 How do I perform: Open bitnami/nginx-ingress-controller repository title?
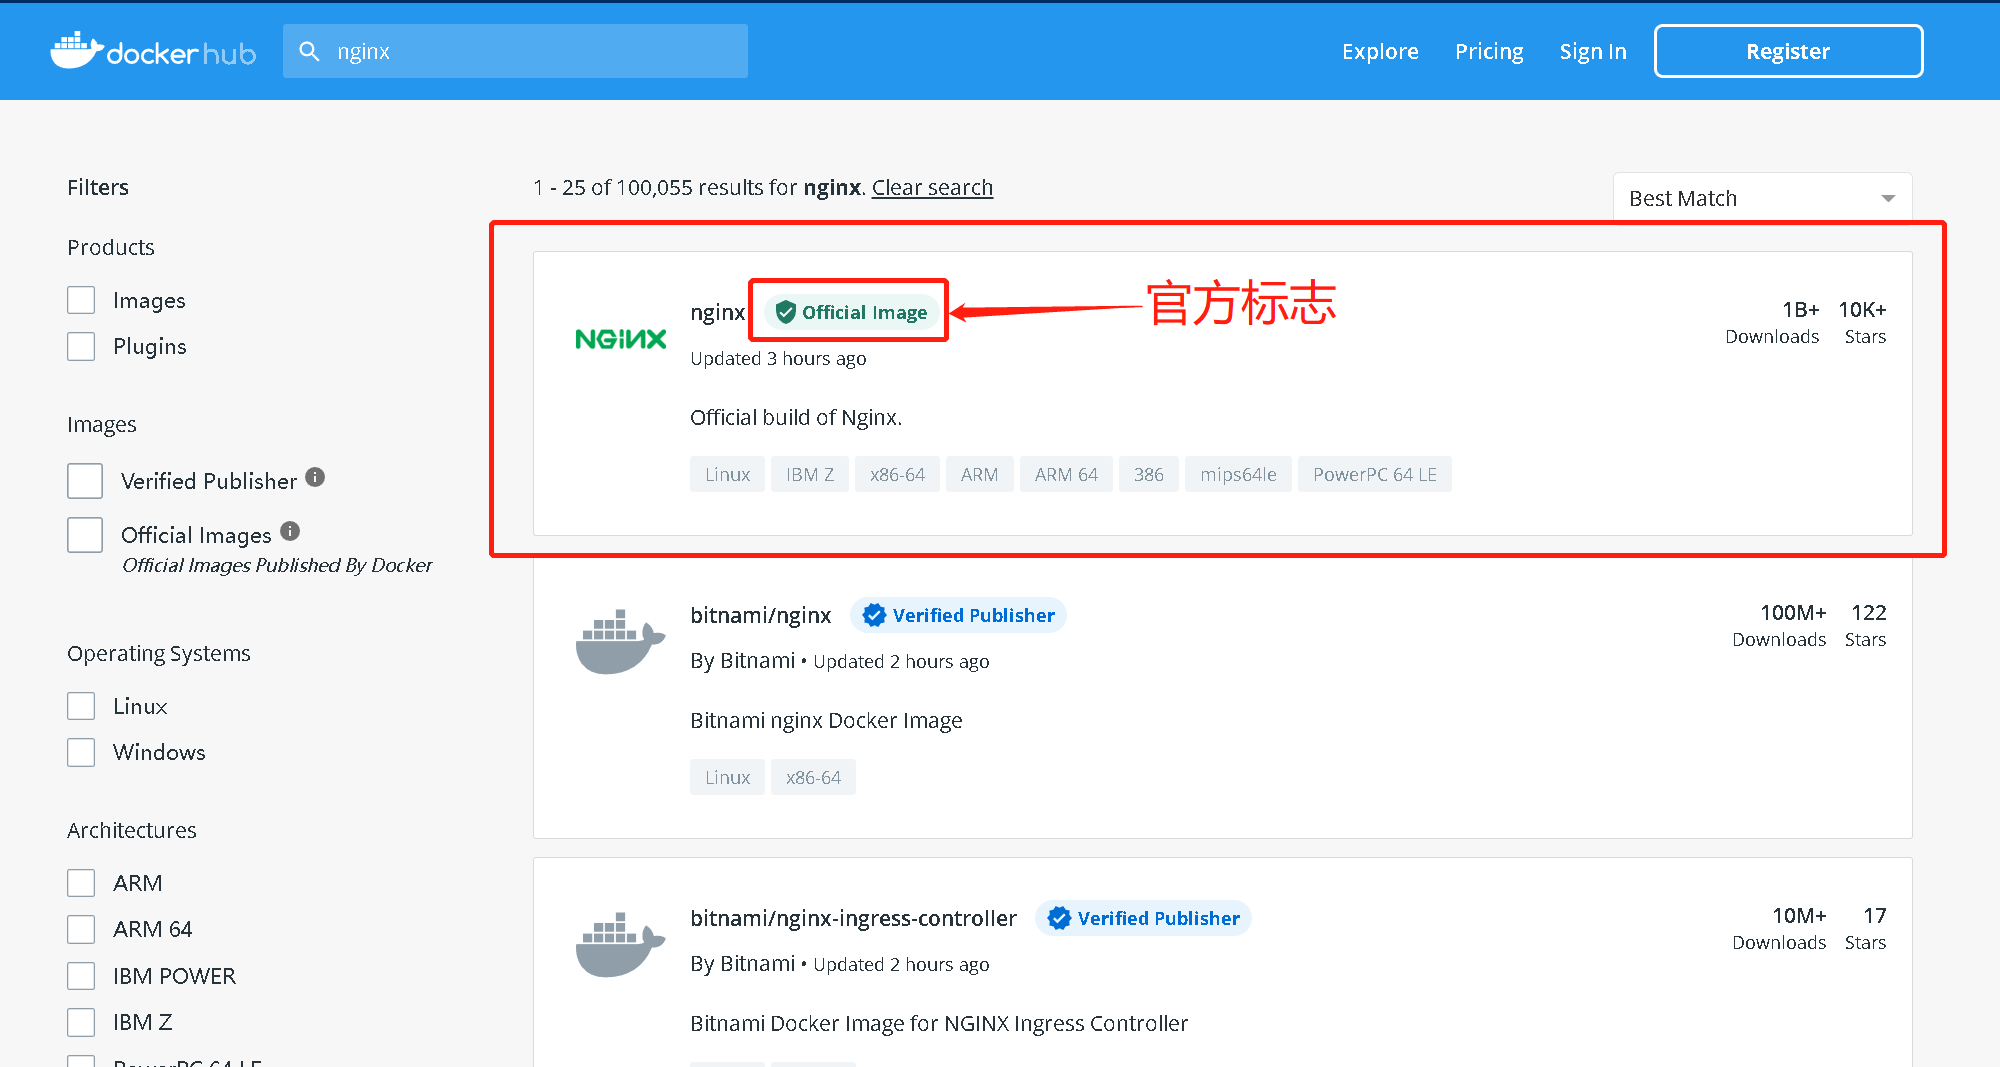pos(853,918)
